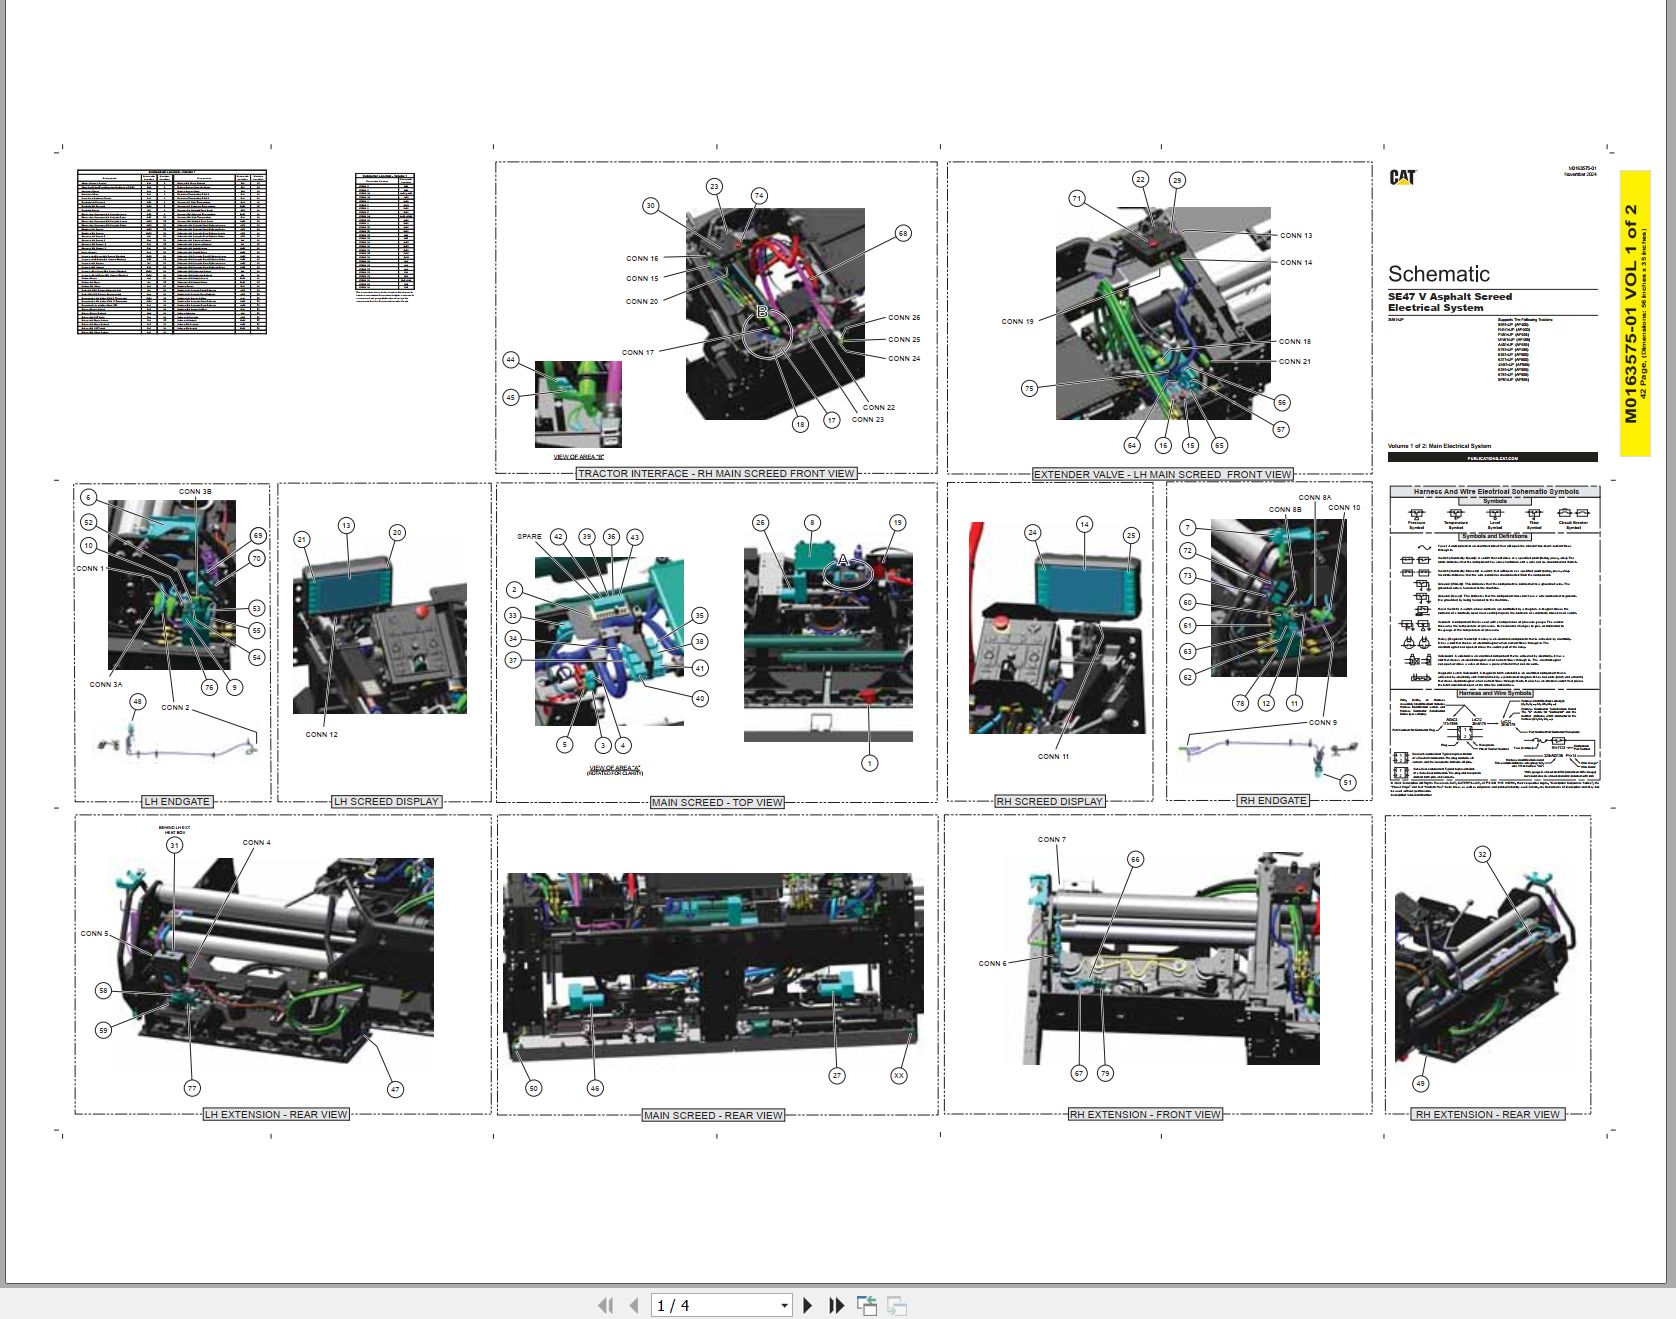Click the CAT logo on the title block
This screenshot has width=1676, height=1319.
(x=1402, y=177)
